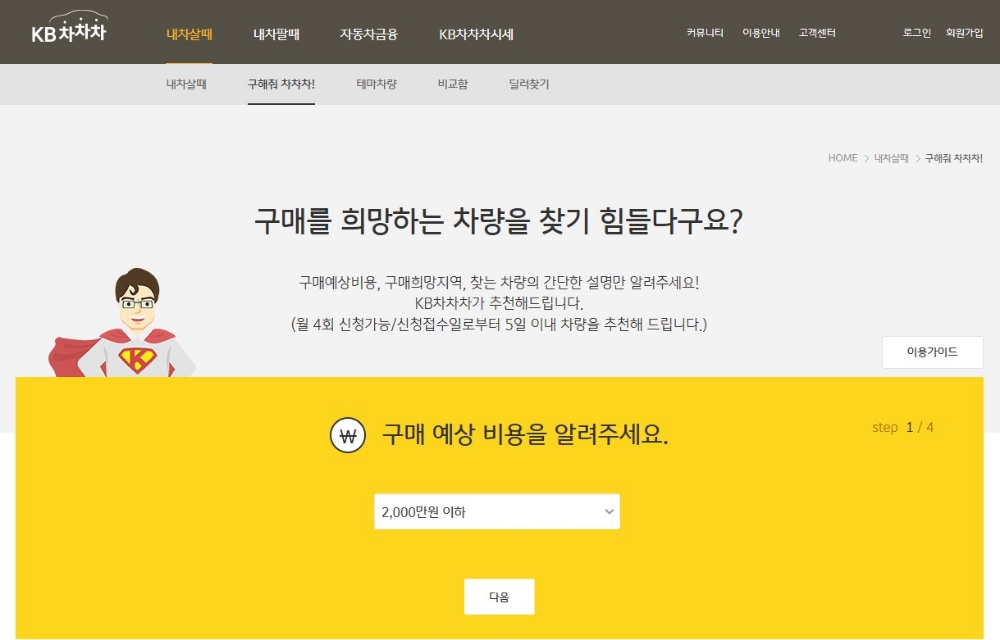Click the 회원가입 link
This screenshot has height=640, width=1000.
point(964,33)
